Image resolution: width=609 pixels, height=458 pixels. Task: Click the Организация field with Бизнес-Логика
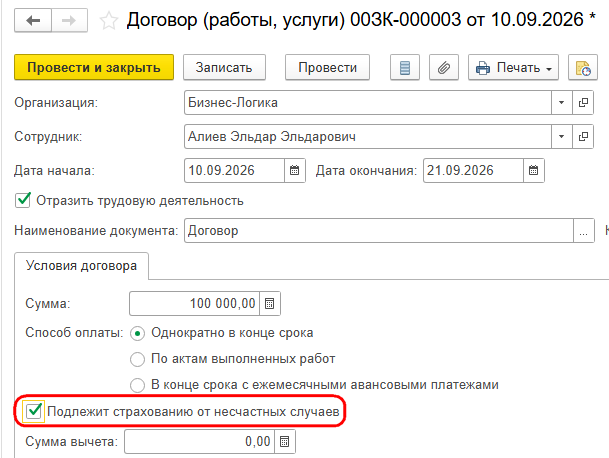click(x=367, y=103)
